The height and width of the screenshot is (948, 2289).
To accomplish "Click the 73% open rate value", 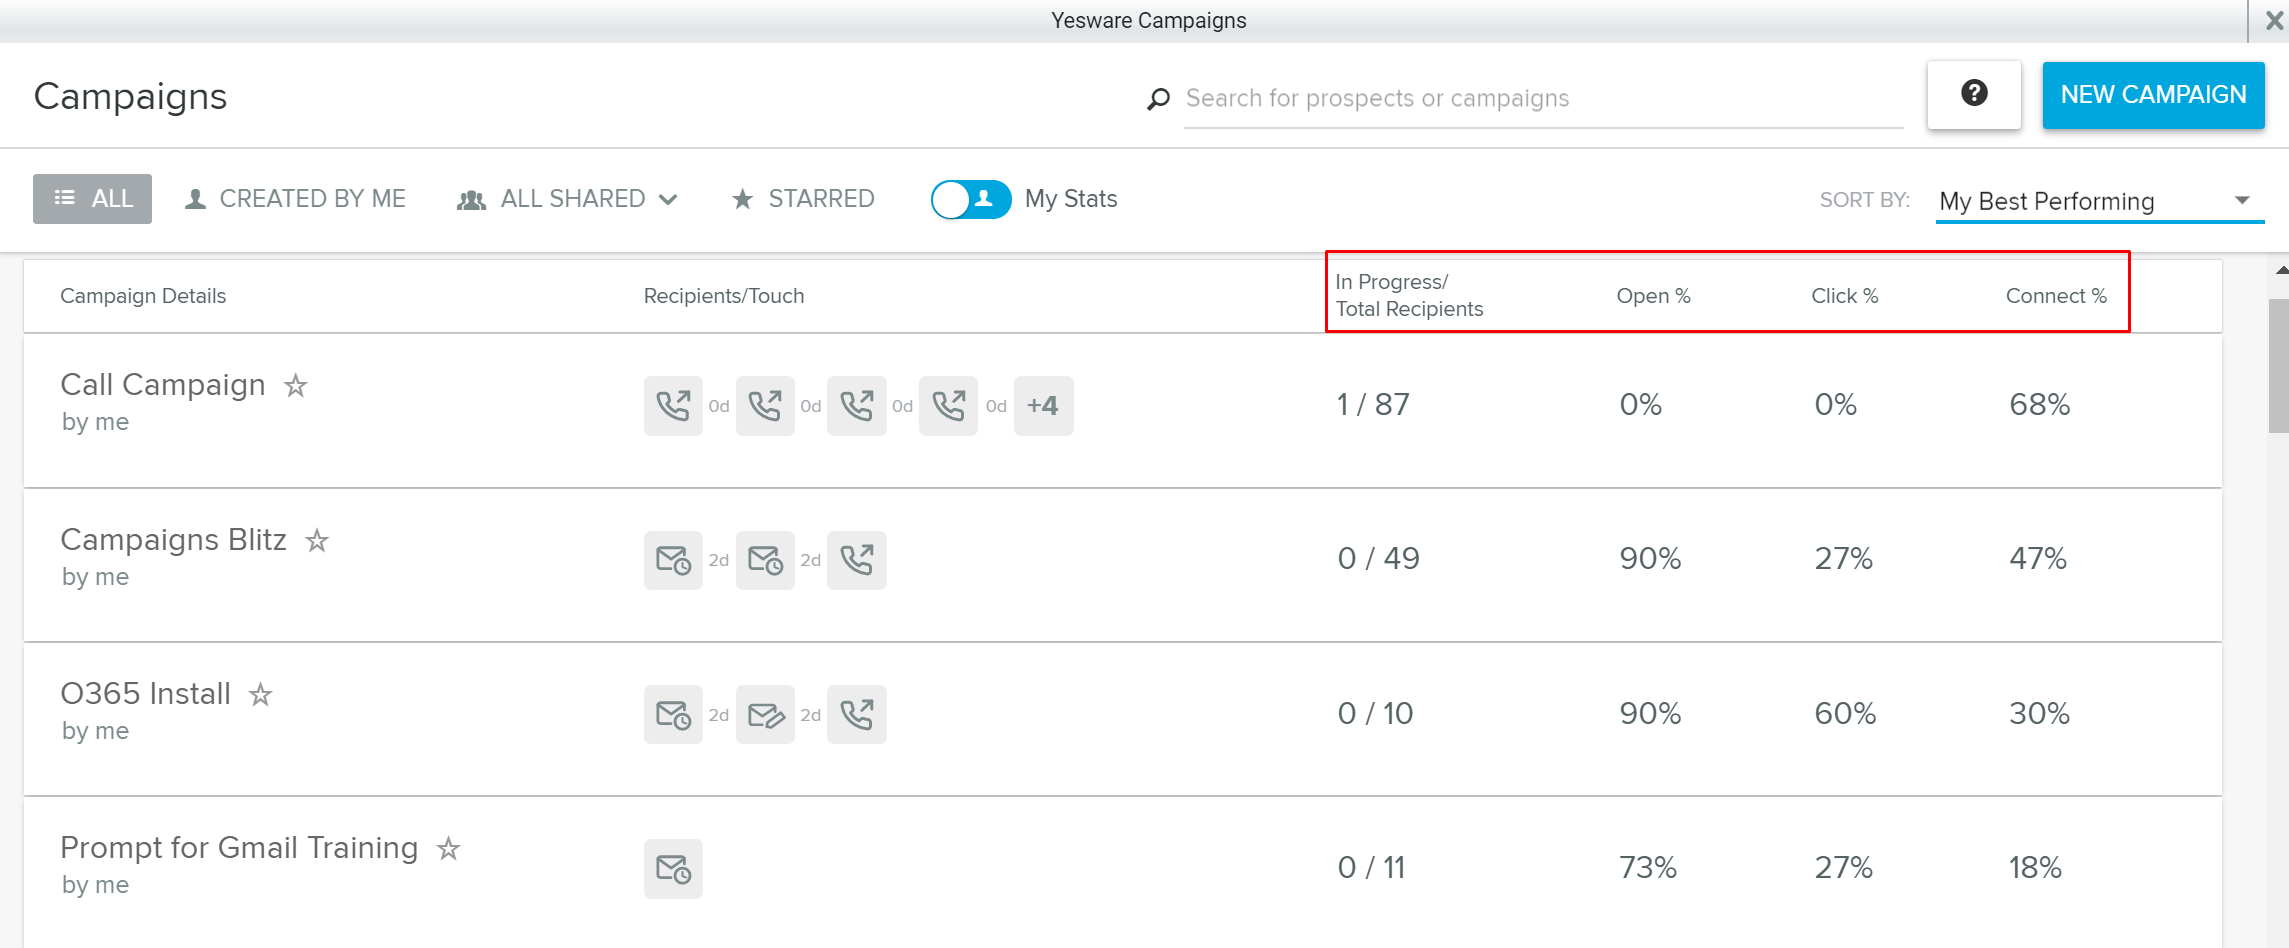I will (1648, 868).
